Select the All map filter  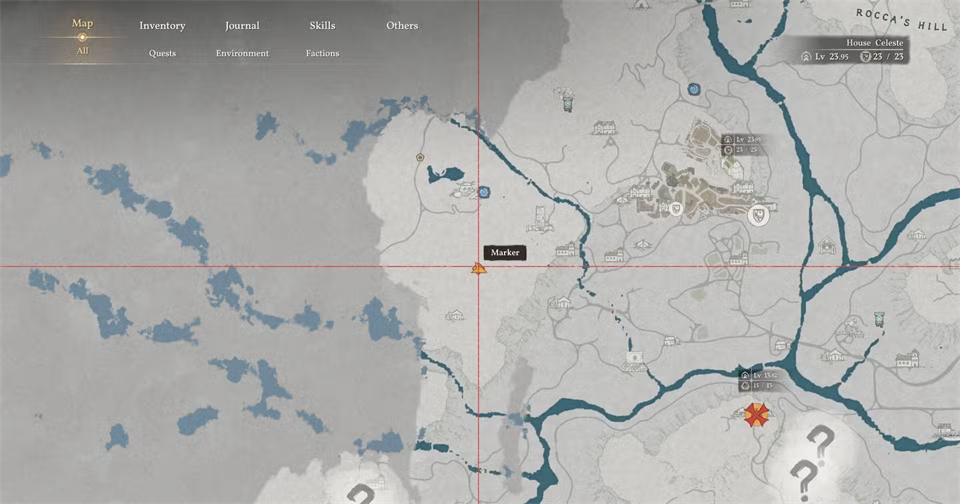(x=82, y=51)
